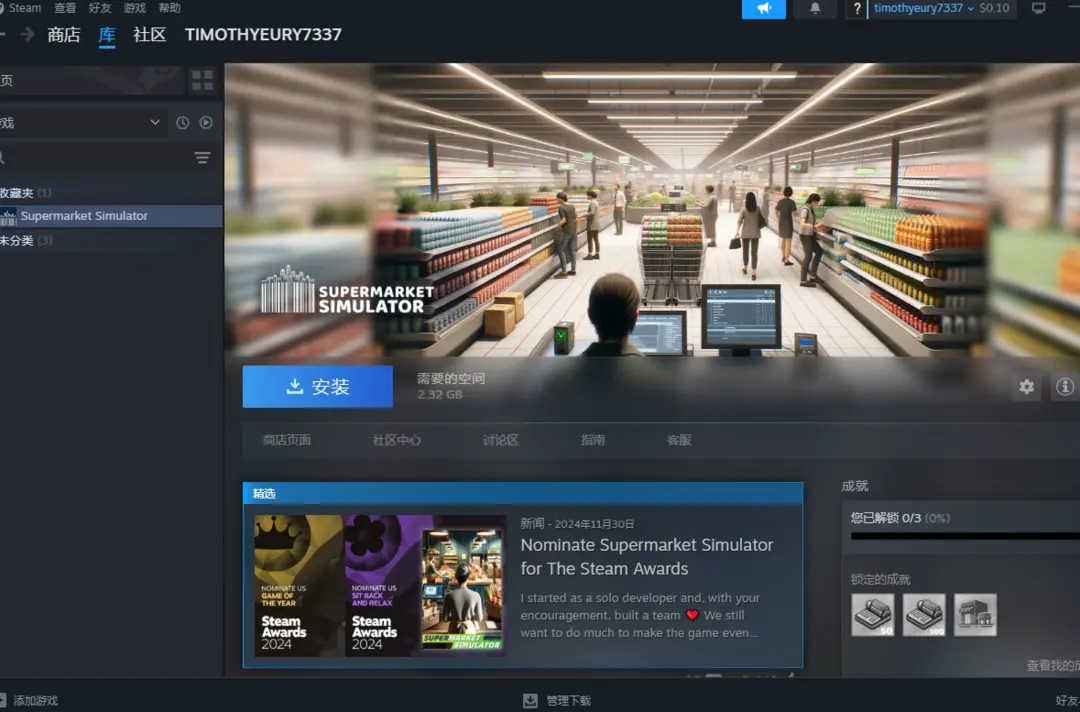Click the announcements megaphone icon
The width and height of the screenshot is (1080, 712).
tap(763, 8)
